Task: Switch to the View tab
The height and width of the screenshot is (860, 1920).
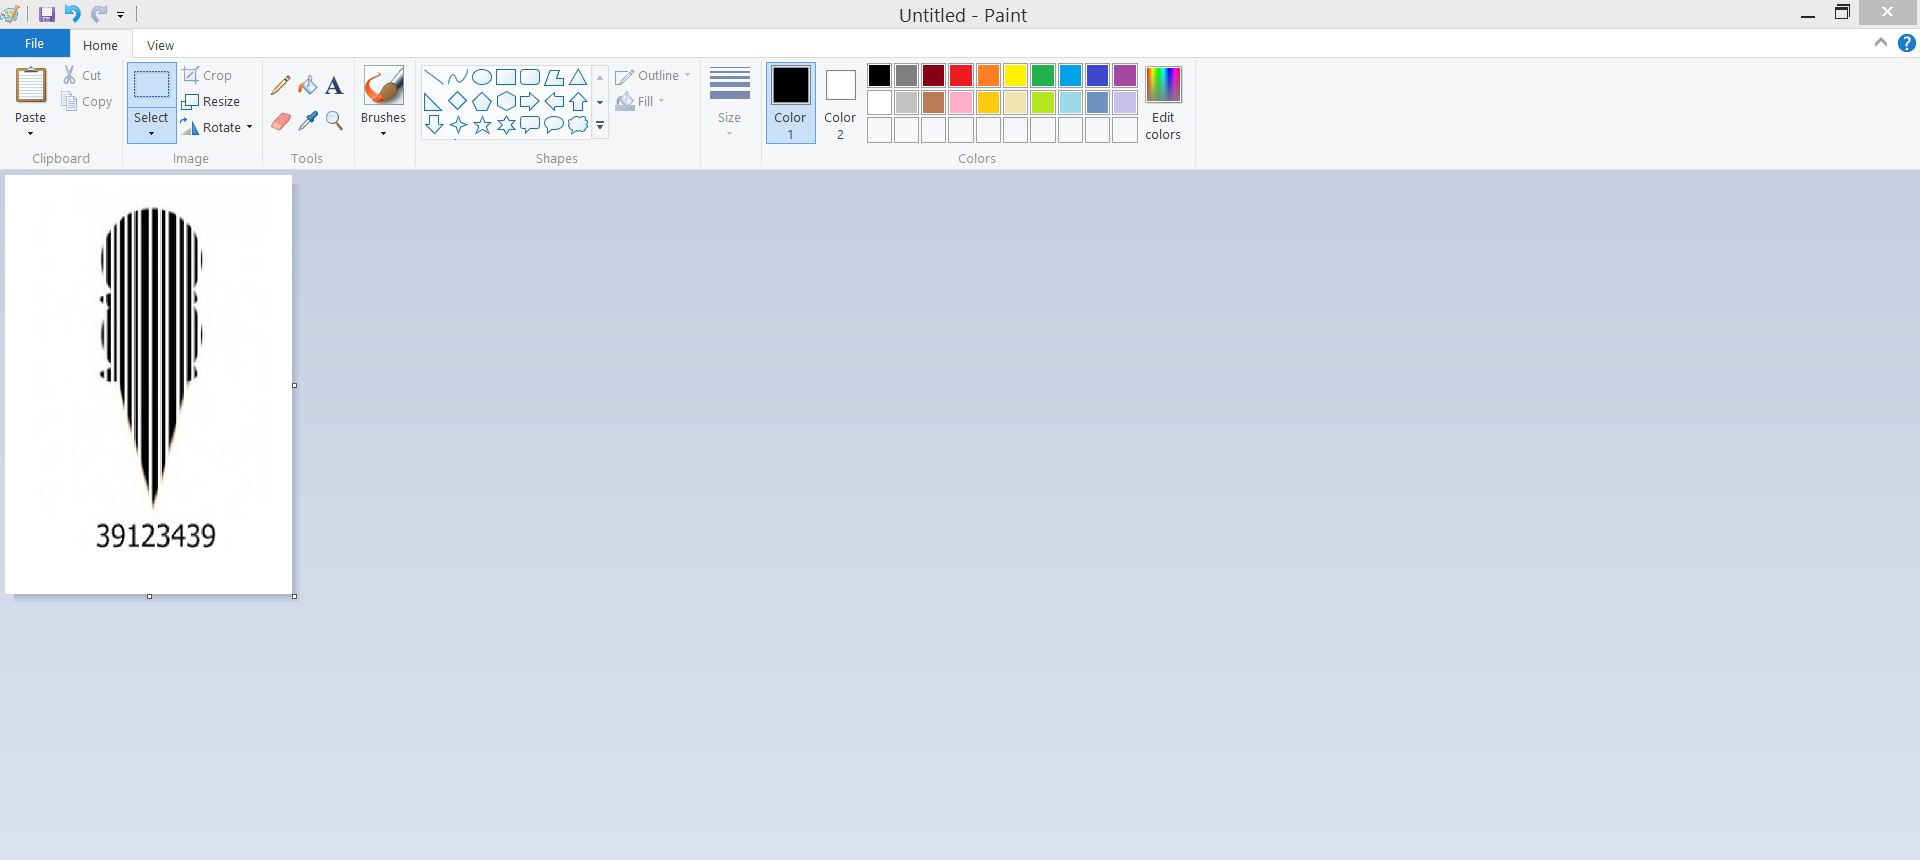Action: point(160,45)
